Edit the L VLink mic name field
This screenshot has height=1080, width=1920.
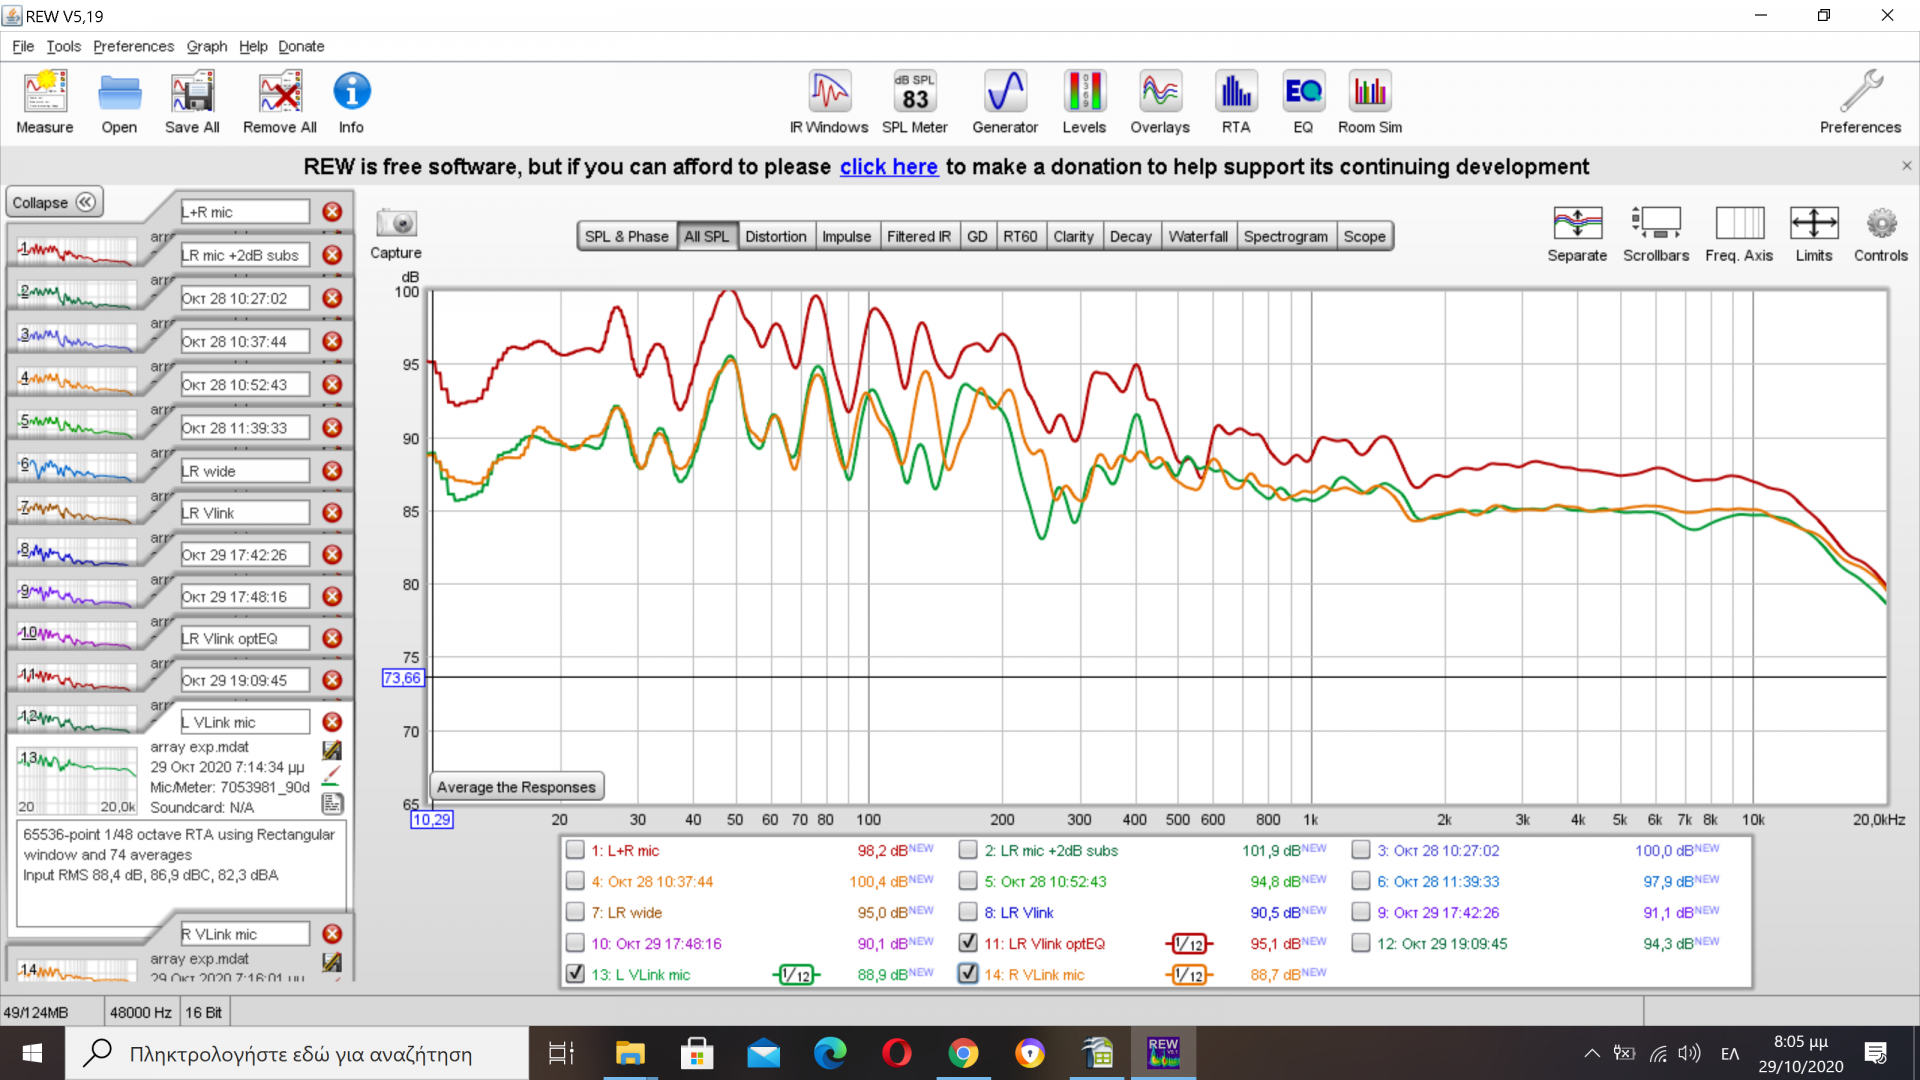tap(245, 722)
